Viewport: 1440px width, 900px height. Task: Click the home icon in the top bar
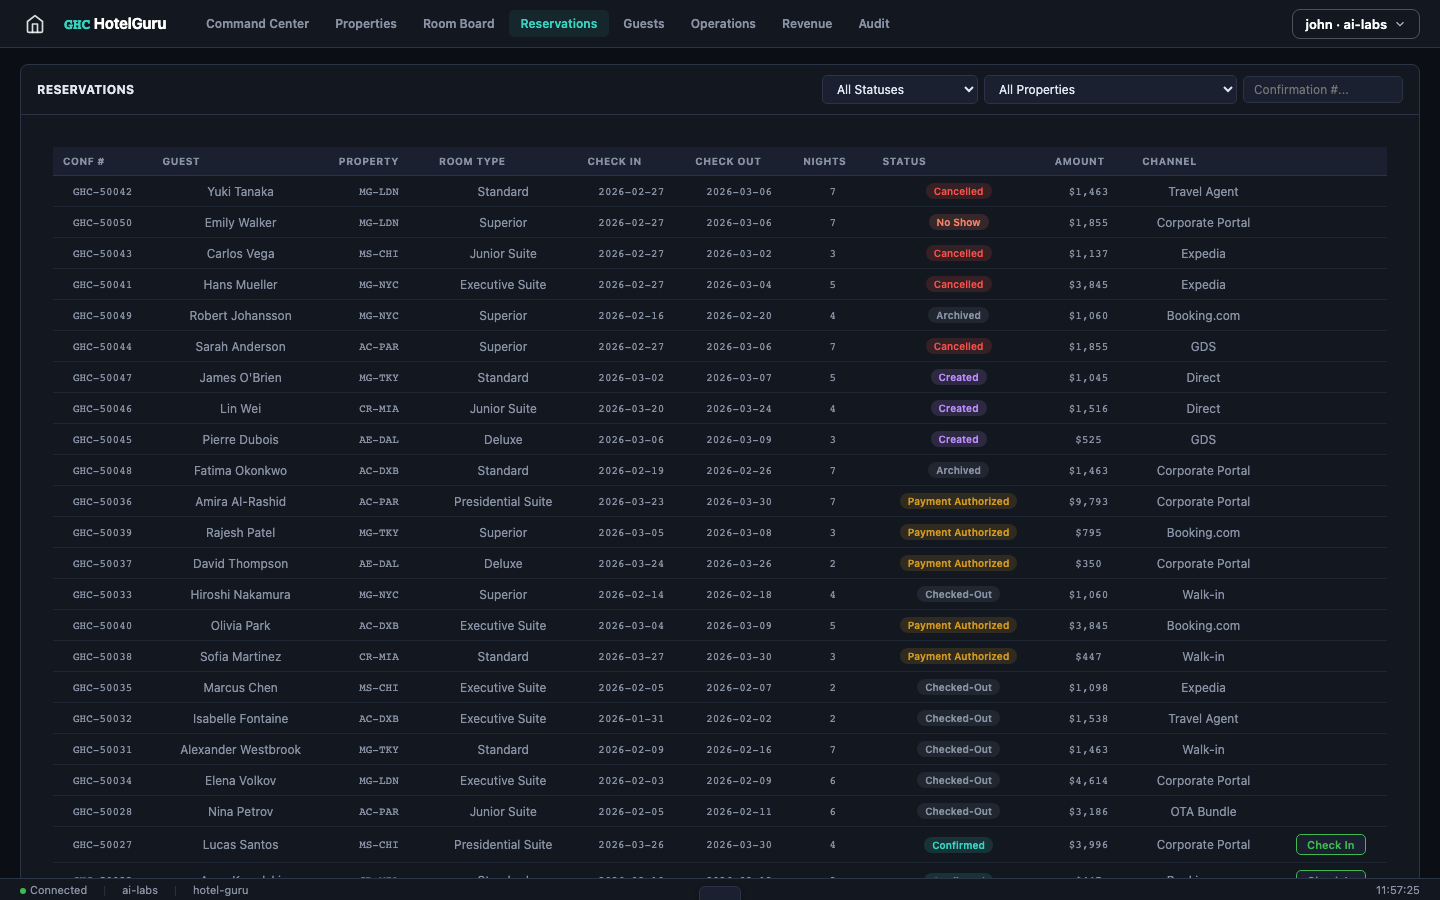[x=34, y=23]
